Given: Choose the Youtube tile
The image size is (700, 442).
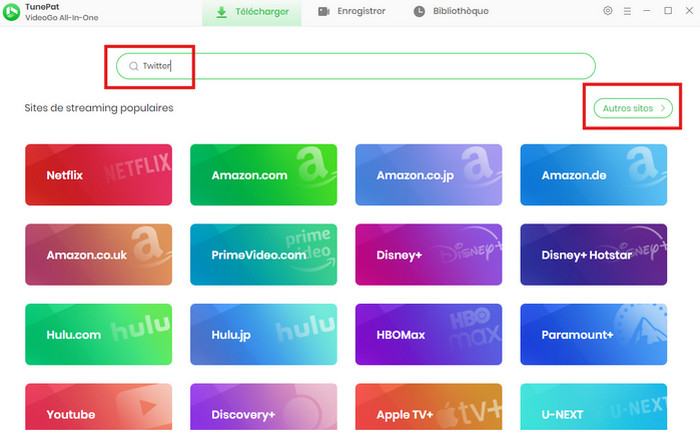Looking at the screenshot, I should (99, 407).
